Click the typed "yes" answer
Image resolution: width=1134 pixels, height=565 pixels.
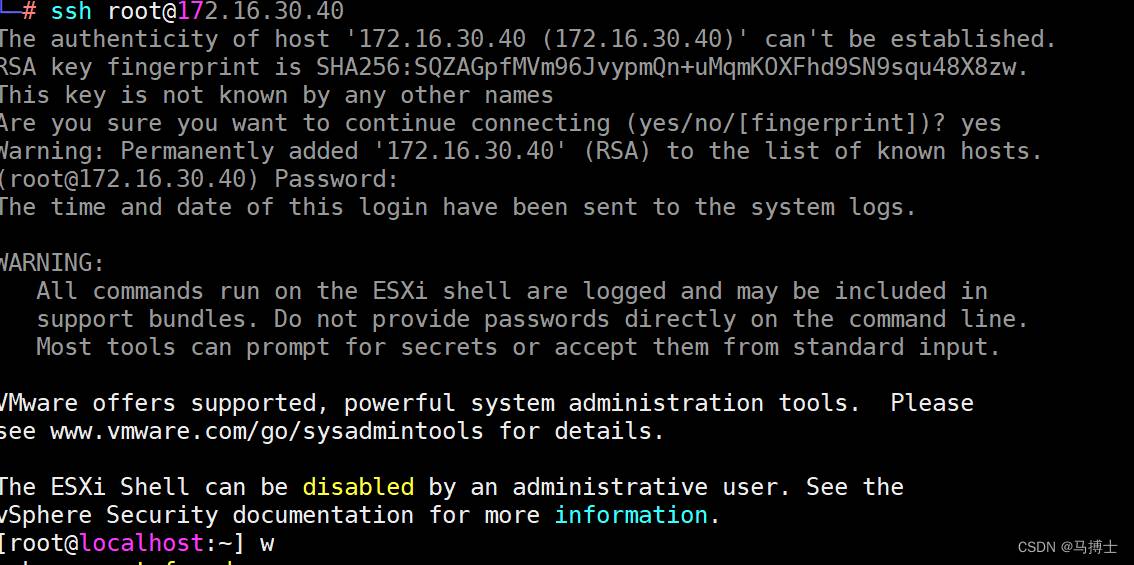(x=981, y=124)
